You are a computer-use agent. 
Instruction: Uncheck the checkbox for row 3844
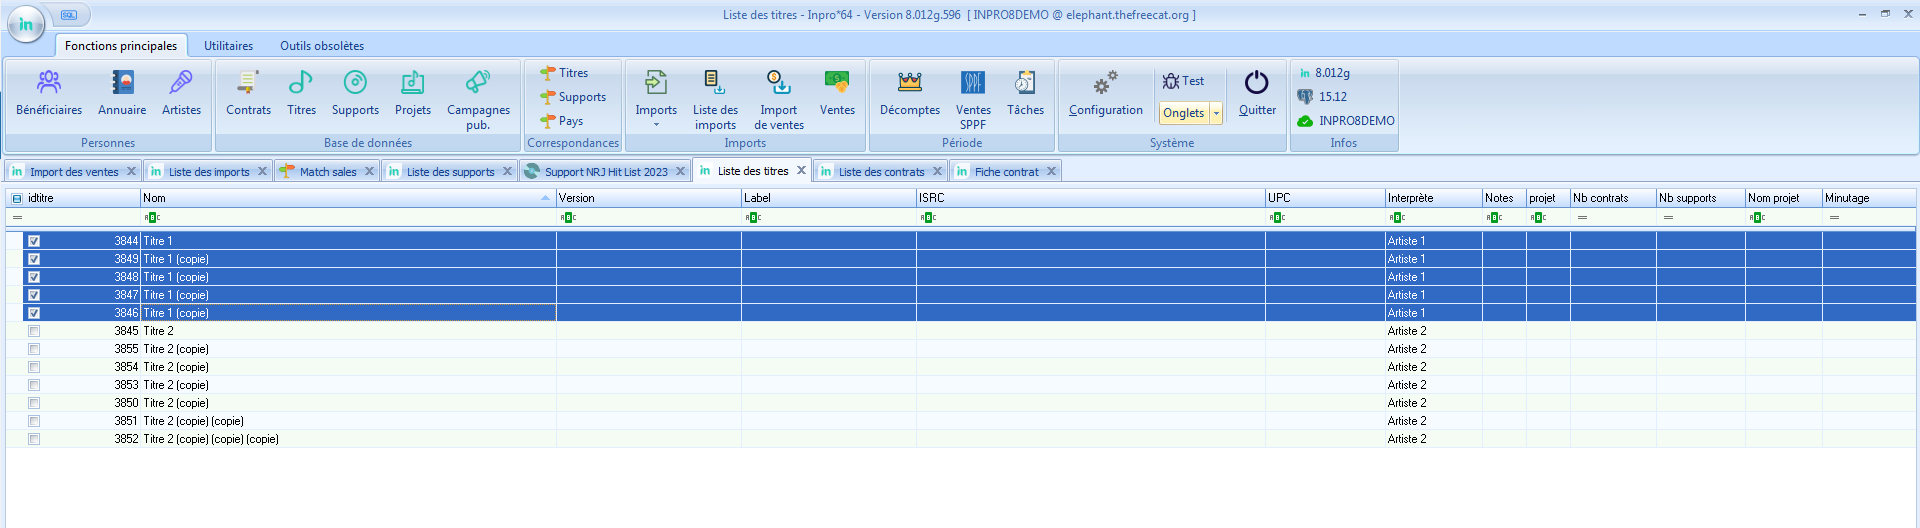point(34,241)
